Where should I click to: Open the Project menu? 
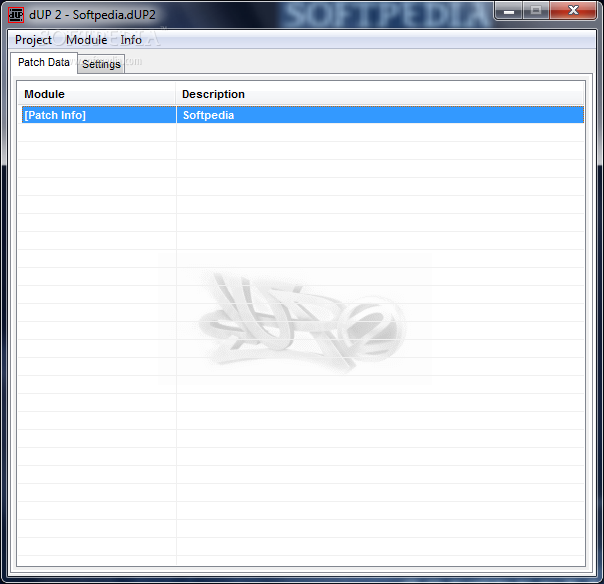point(33,40)
